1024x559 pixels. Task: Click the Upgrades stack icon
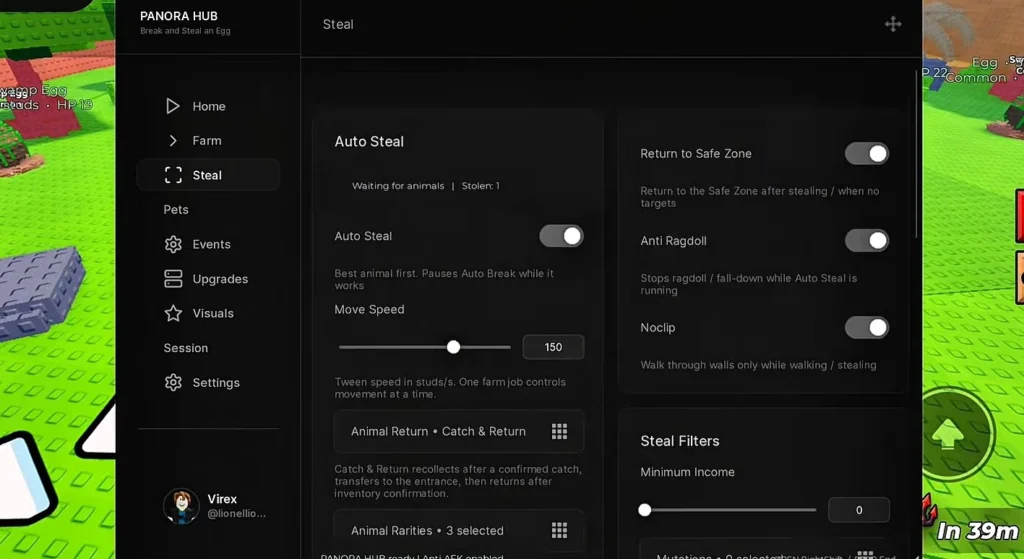click(173, 279)
